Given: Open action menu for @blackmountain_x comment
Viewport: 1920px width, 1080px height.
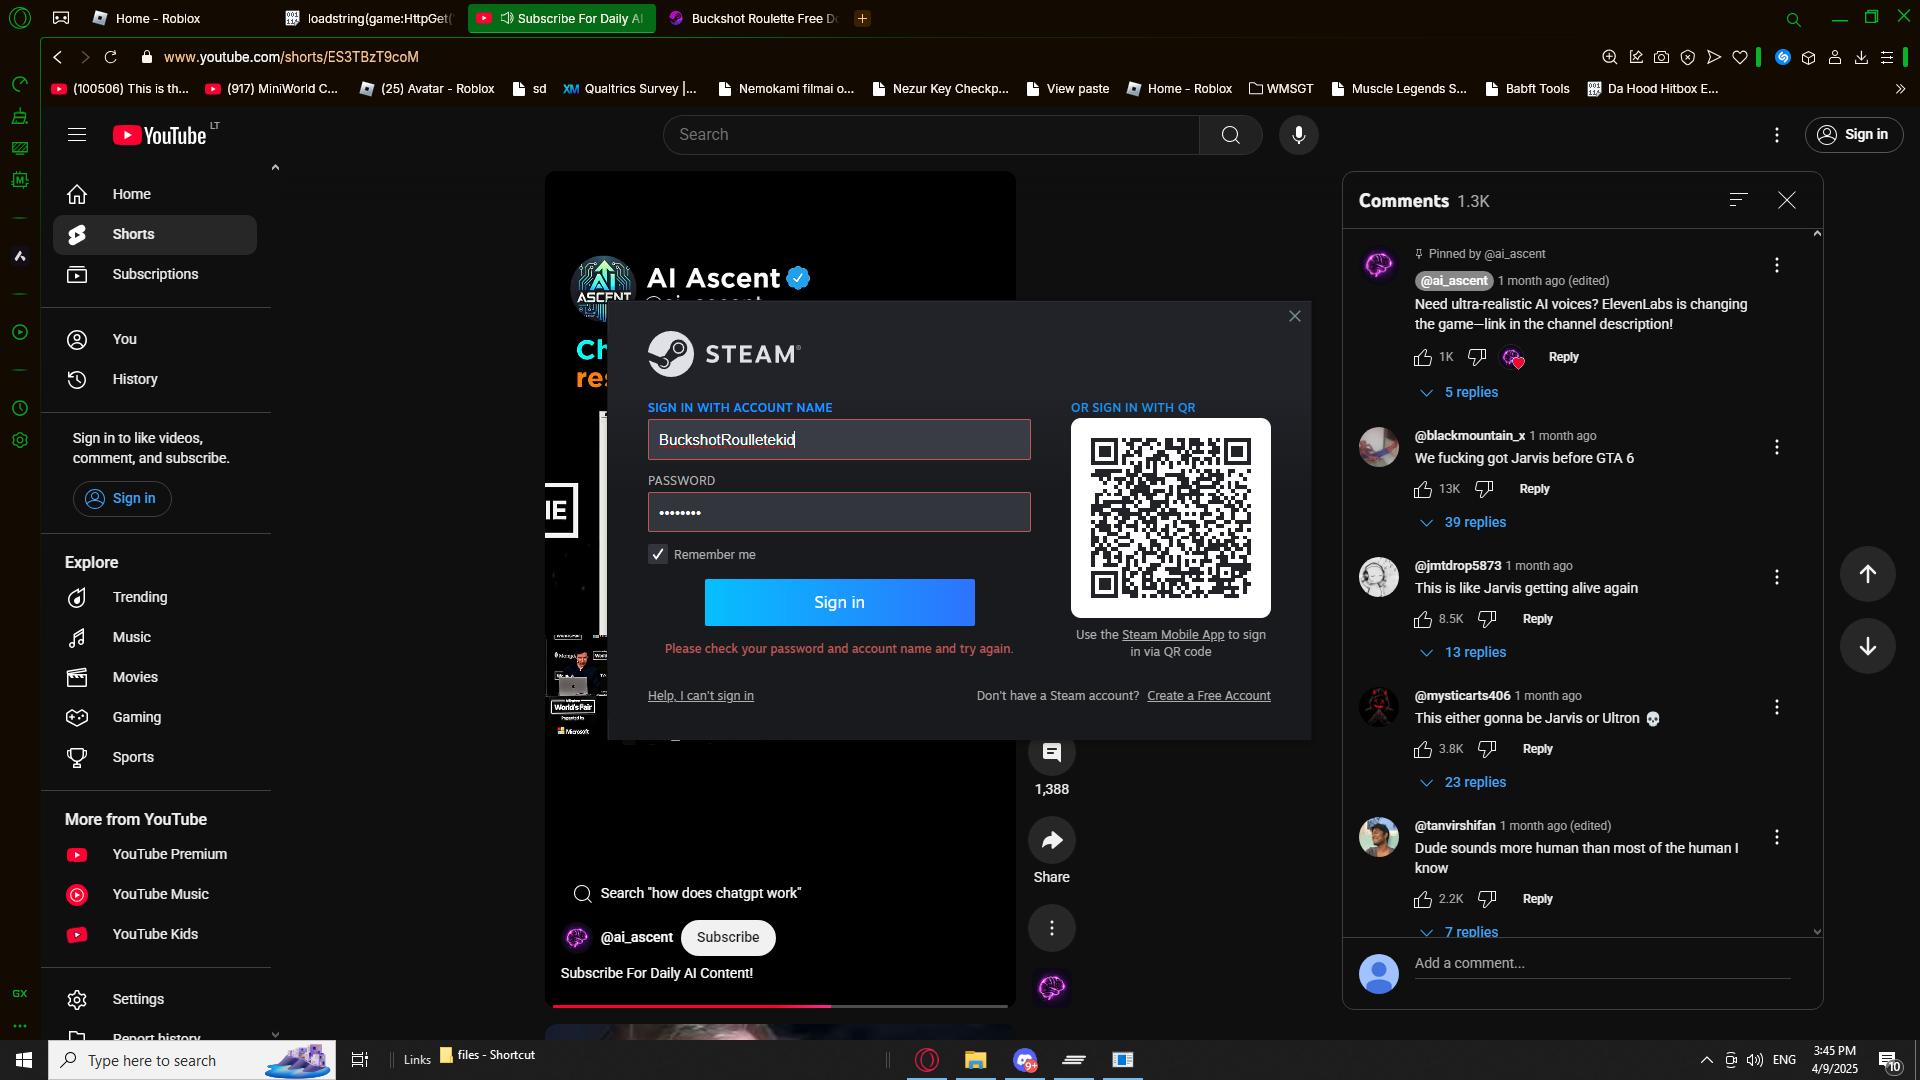Looking at the screenshot, I should pos(1776,447).
